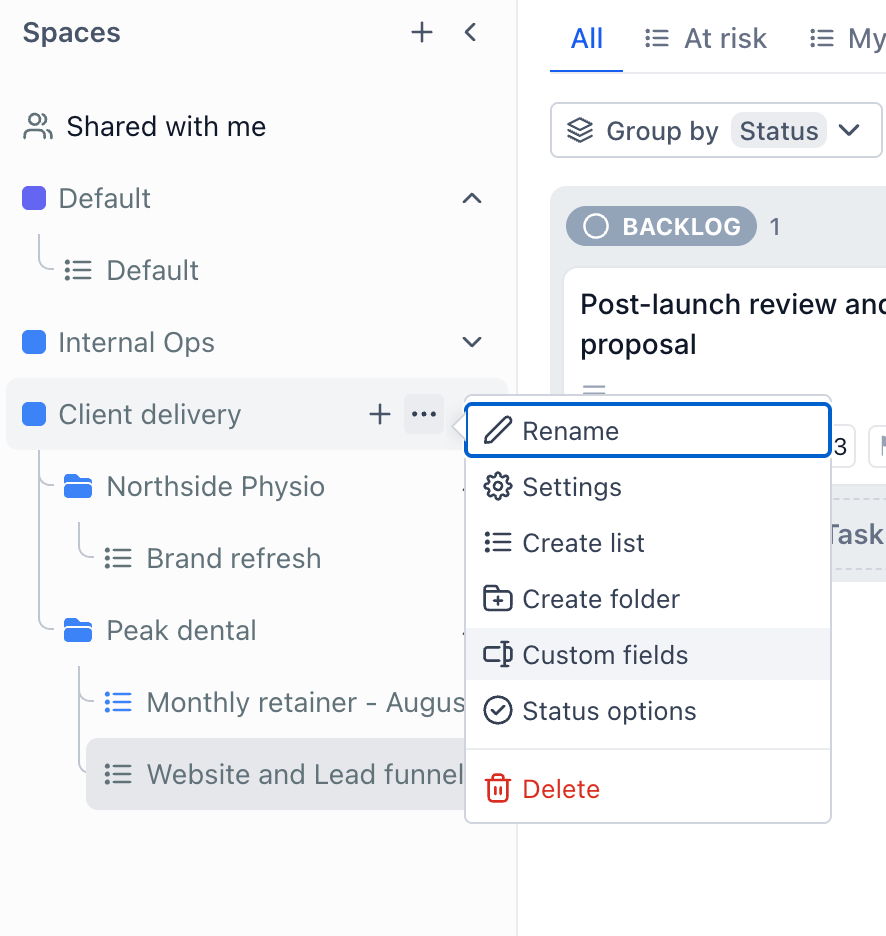
Task: Choose Rename from the context menu
Action: point(648,430)
